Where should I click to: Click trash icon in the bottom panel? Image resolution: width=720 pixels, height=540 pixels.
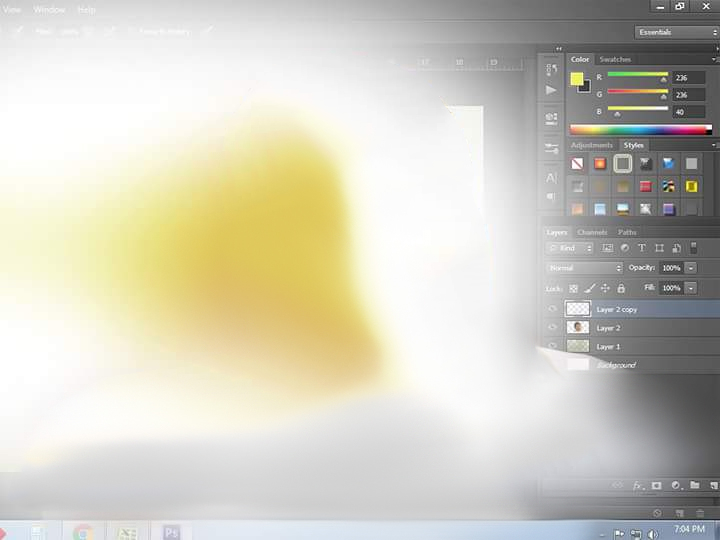700,513
